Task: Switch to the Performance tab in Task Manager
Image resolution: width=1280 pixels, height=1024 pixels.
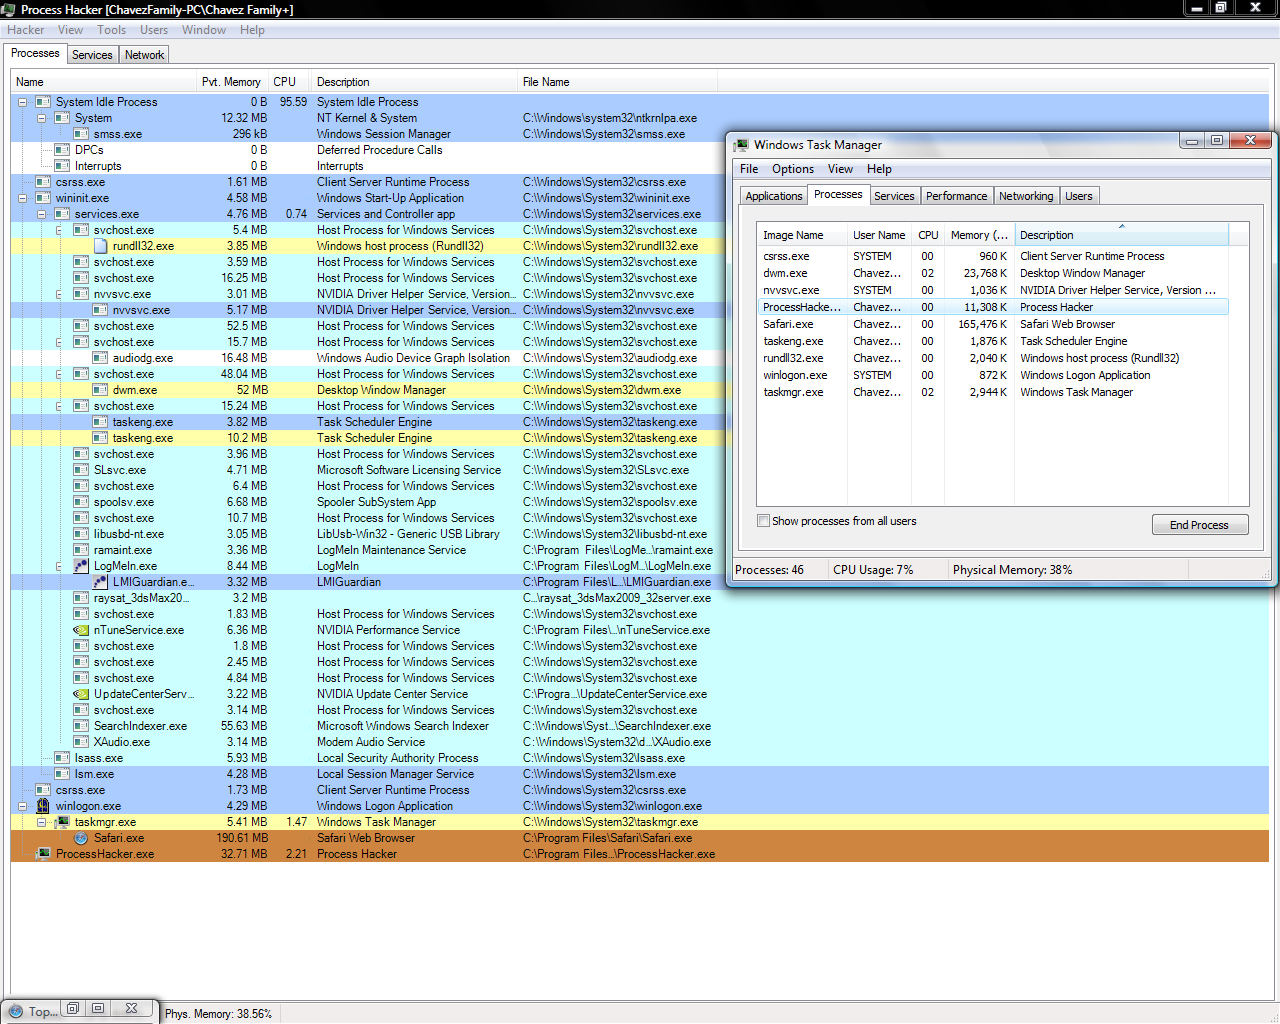Action: click(956, 196)
